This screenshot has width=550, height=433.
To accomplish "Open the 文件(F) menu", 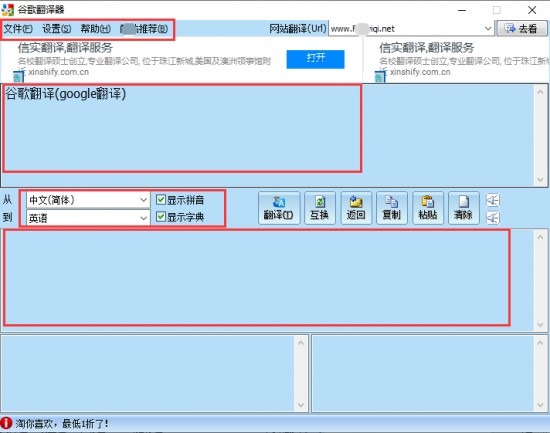I will coord(18,29).
